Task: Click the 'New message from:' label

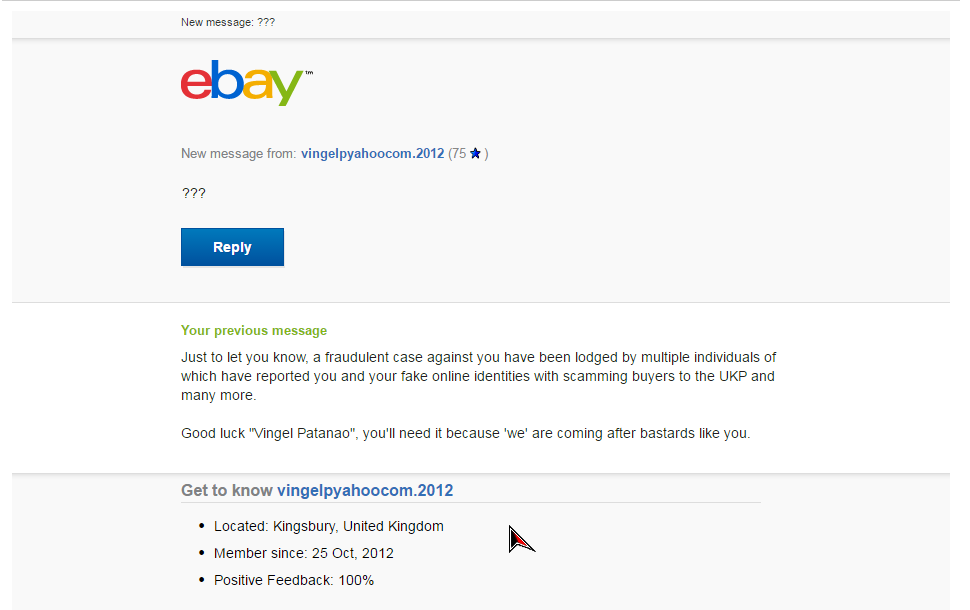Action: click(x=238, y=153)
